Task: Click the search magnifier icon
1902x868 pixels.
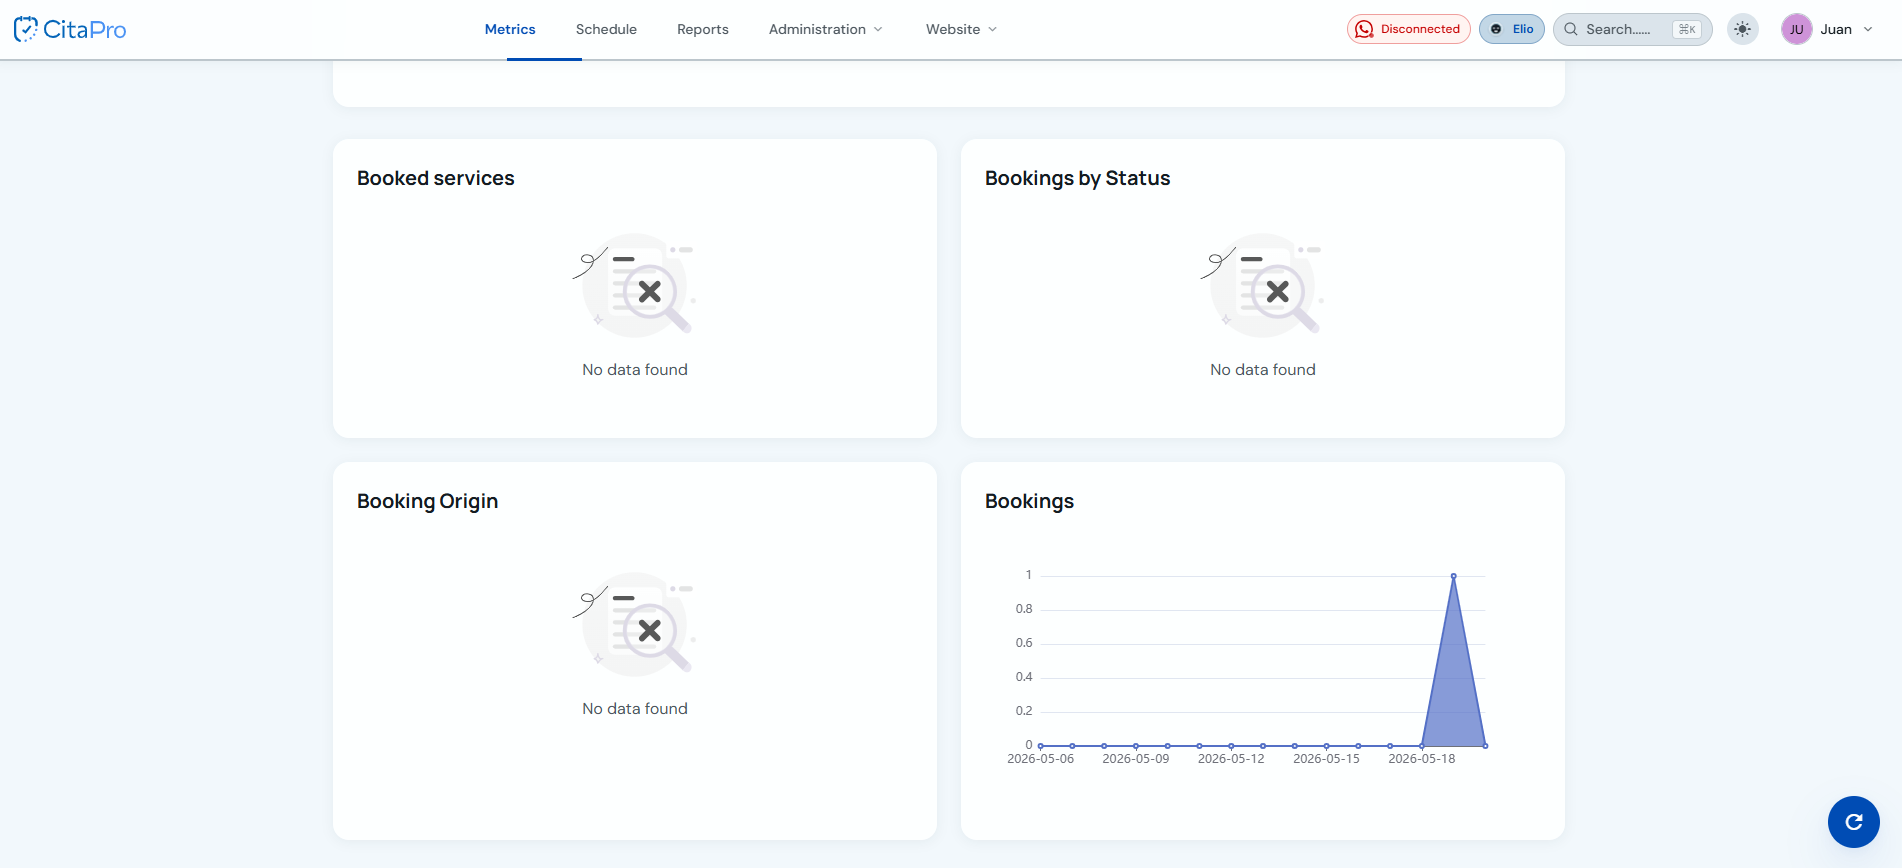Action: click(x=1571, y=29)
